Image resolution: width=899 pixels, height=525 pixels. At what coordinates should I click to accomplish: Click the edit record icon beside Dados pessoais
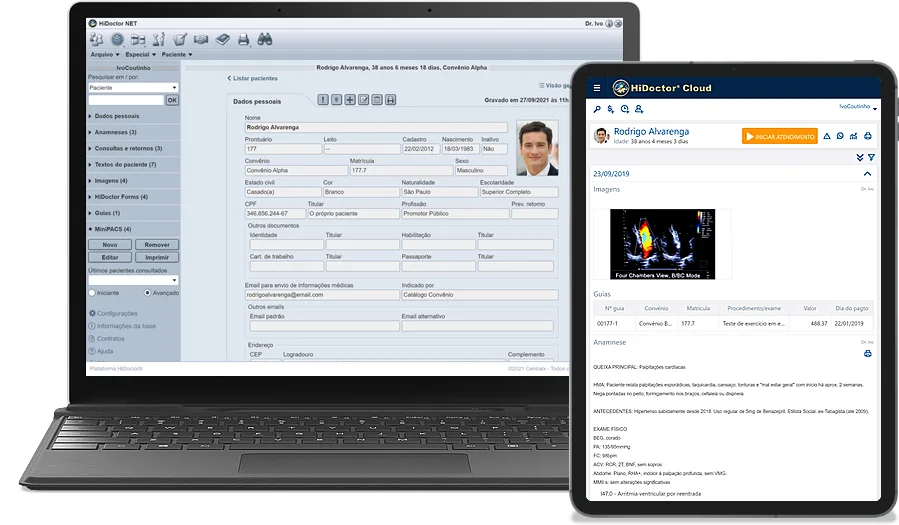(363, 100)
